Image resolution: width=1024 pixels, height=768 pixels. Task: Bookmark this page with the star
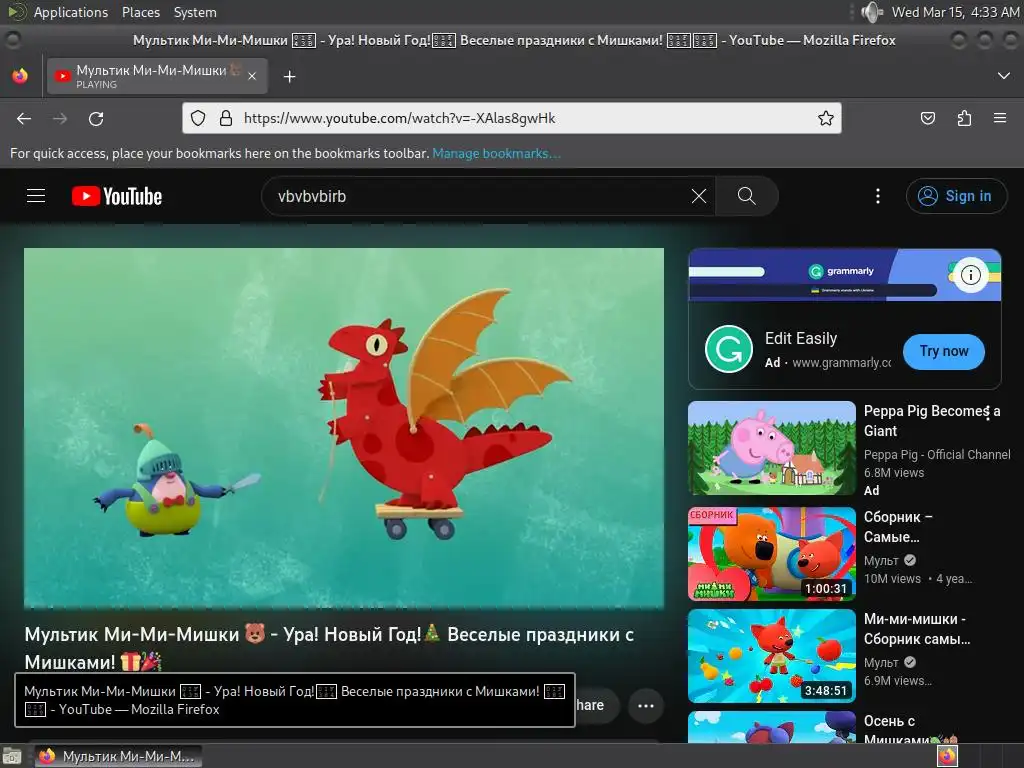pos(825,118)
